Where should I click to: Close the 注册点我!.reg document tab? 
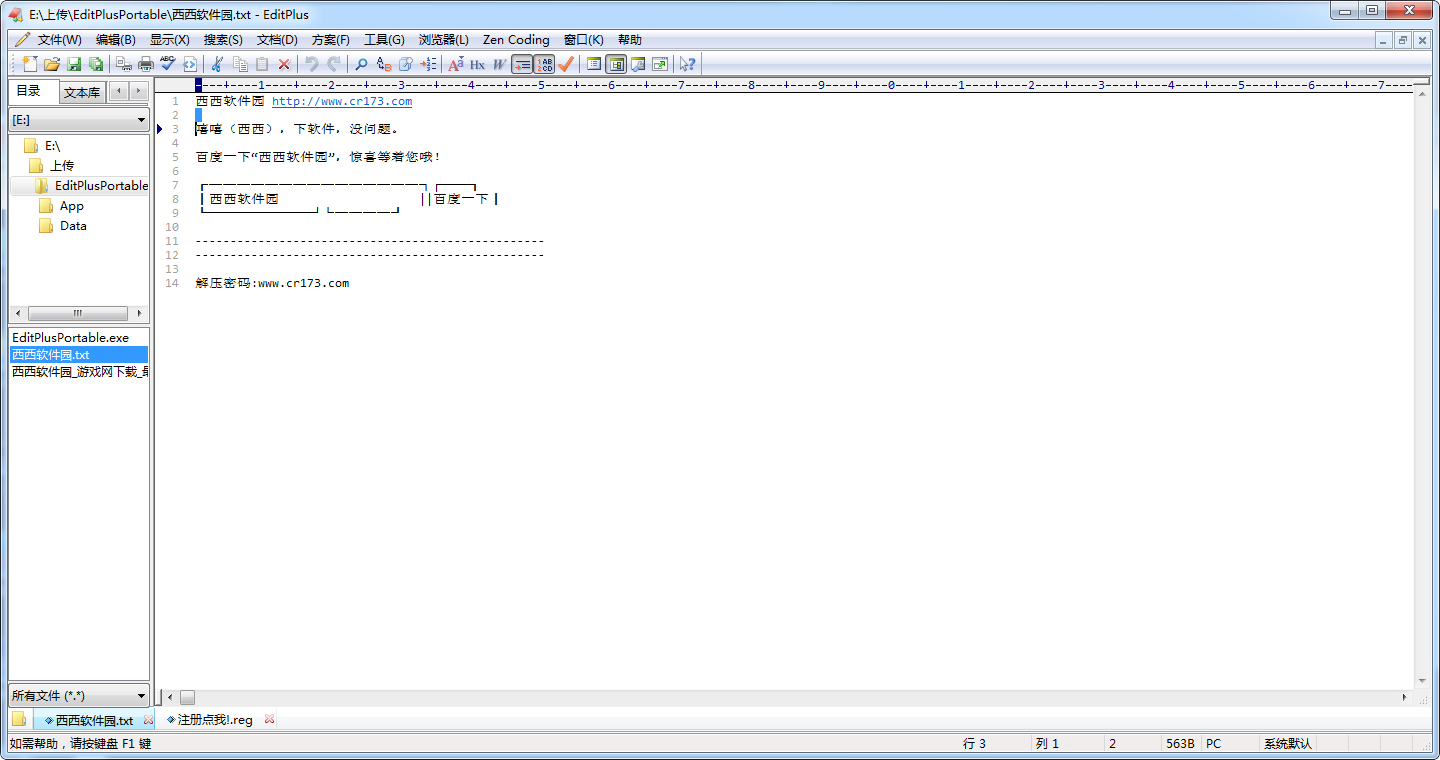(269, 720)
